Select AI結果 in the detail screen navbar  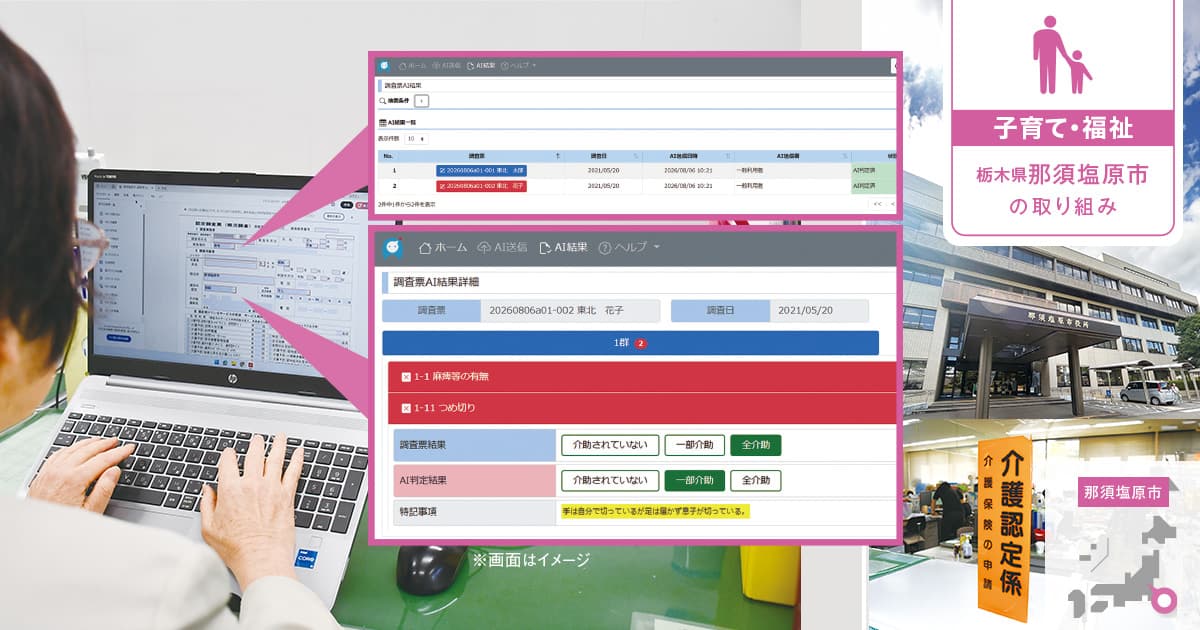click(563, 247)
